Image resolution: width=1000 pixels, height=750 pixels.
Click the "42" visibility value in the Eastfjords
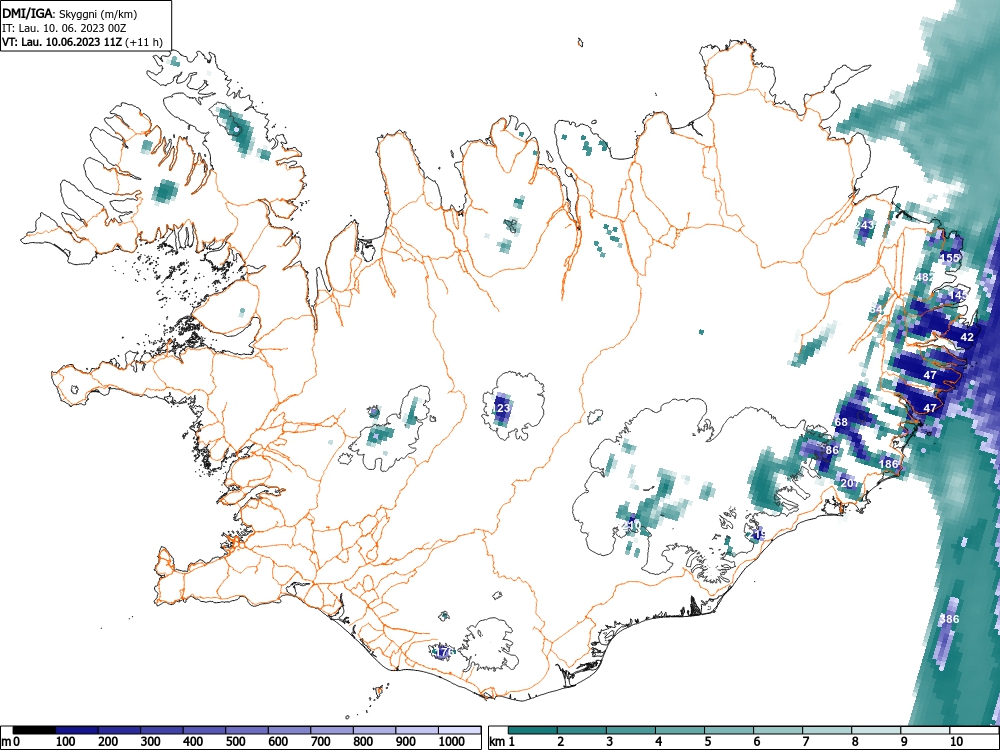(x=967, y=337)
